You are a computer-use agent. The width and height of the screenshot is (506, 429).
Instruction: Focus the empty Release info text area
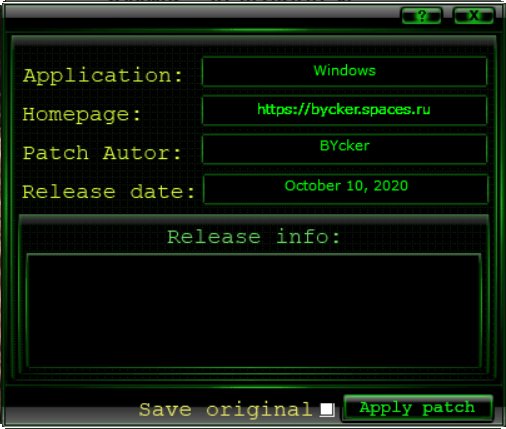(x=254, y=311)
